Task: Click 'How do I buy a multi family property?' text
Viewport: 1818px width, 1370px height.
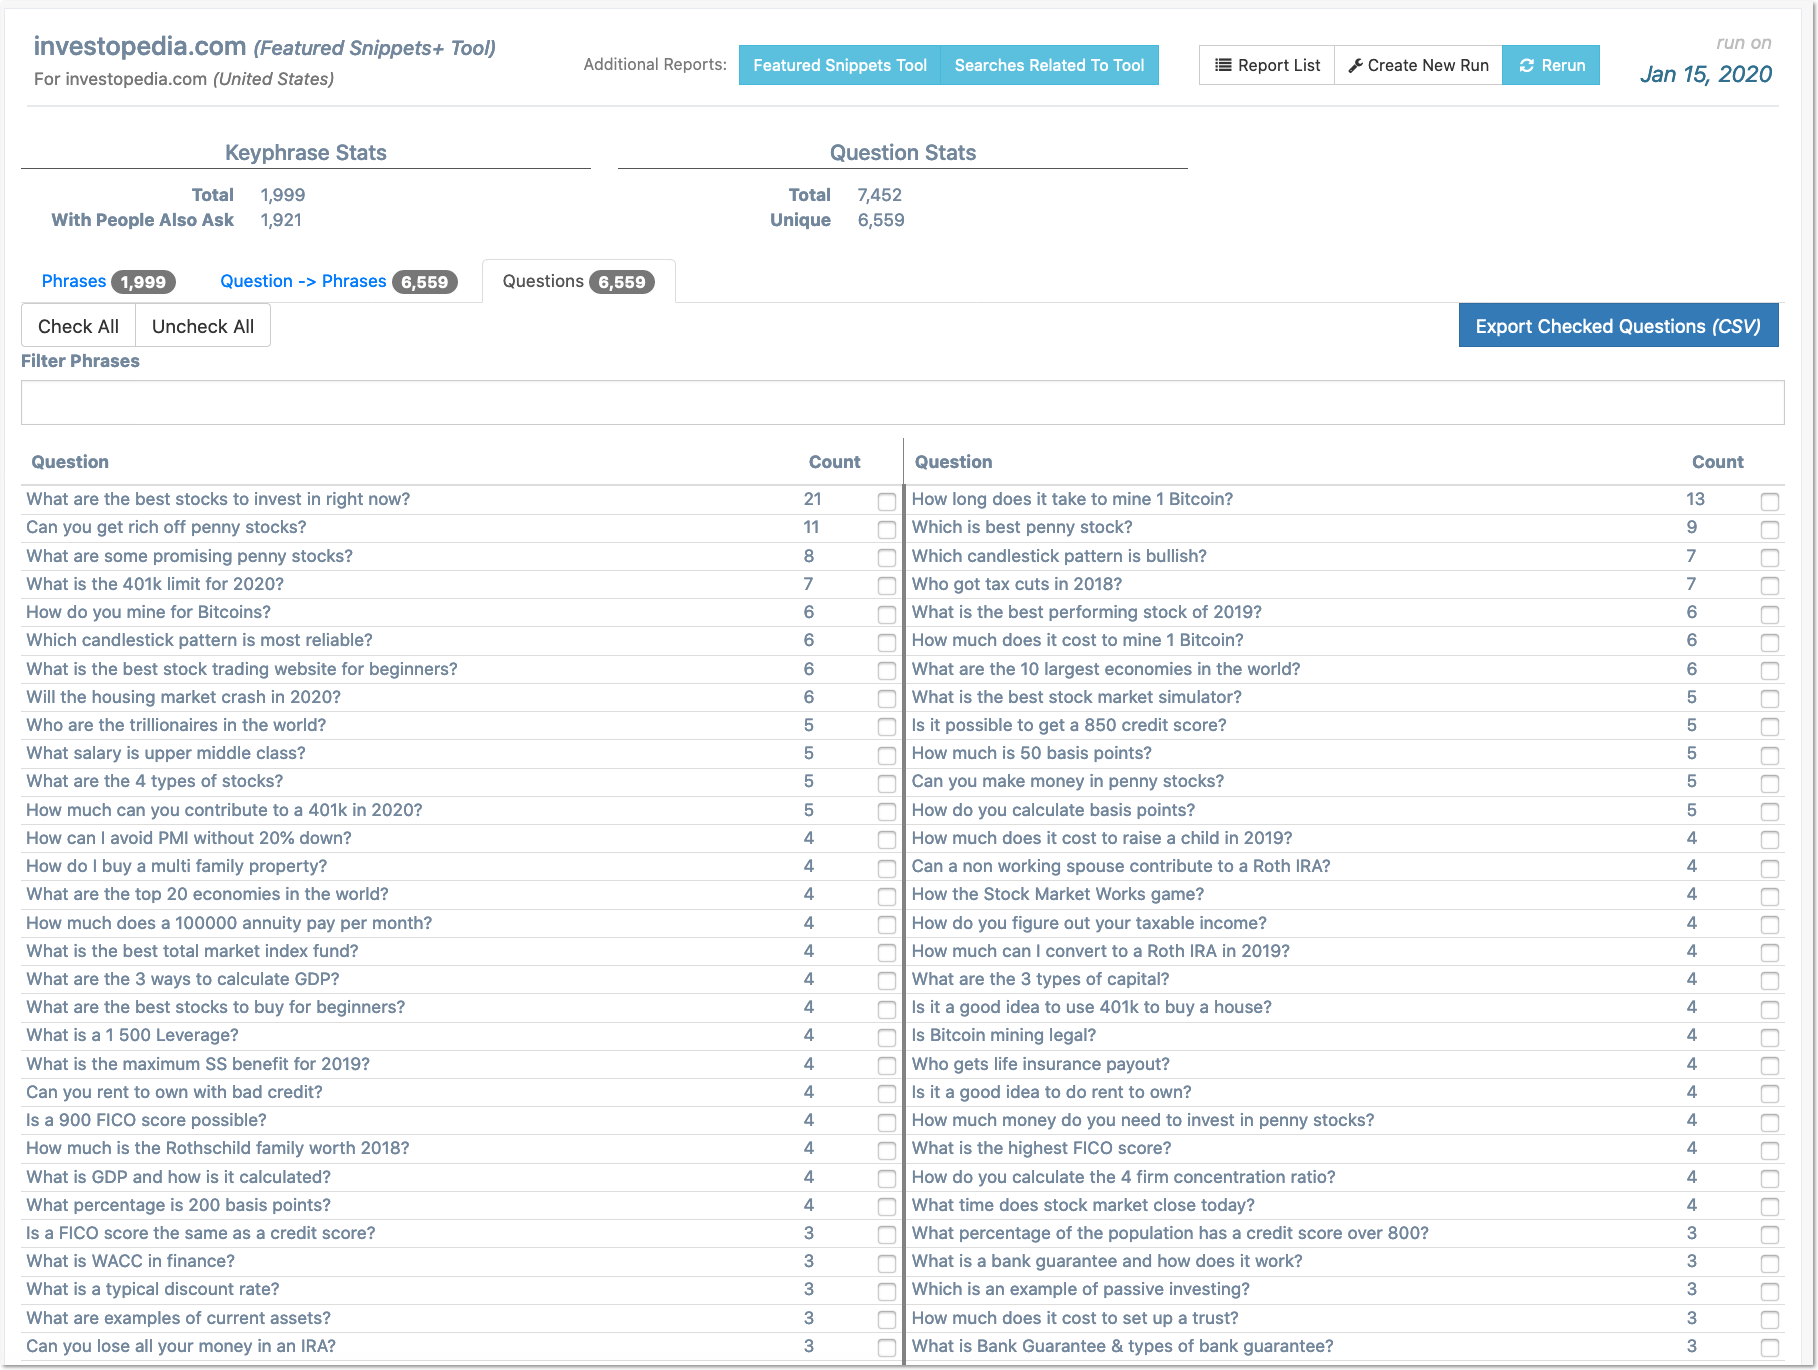Action: click(x=176, y=866)
